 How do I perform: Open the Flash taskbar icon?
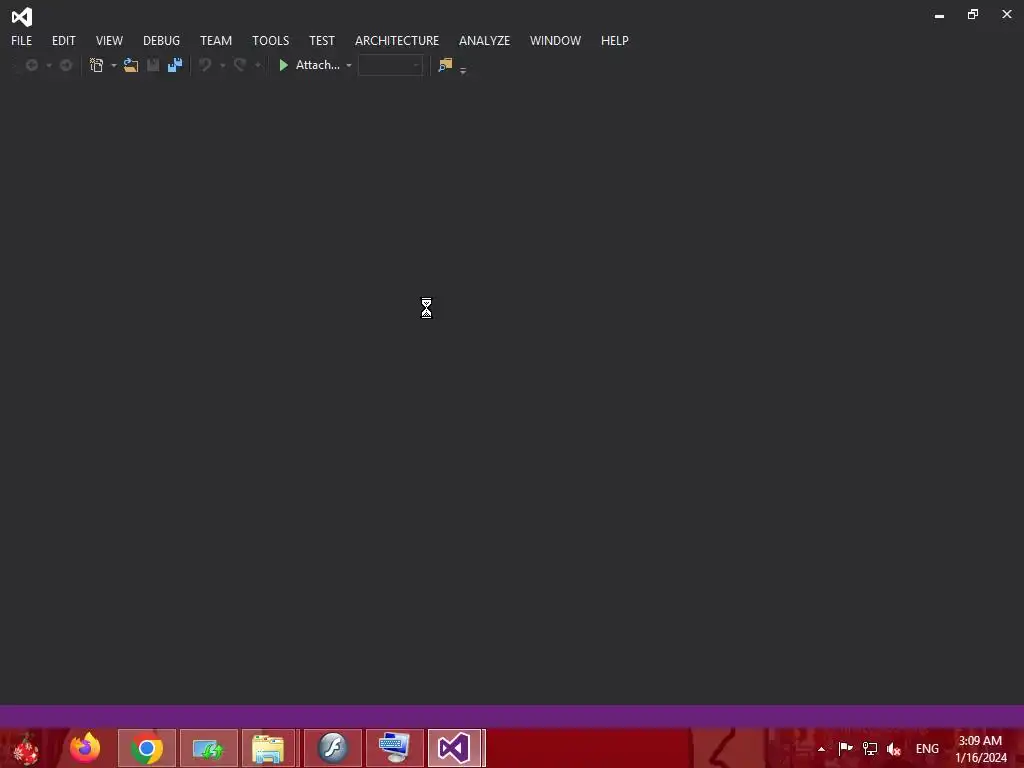(x=332, y=748)
